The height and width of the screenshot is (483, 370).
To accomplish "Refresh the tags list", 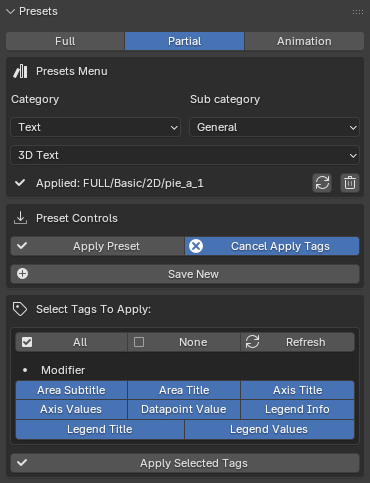I will click(297, 342).
